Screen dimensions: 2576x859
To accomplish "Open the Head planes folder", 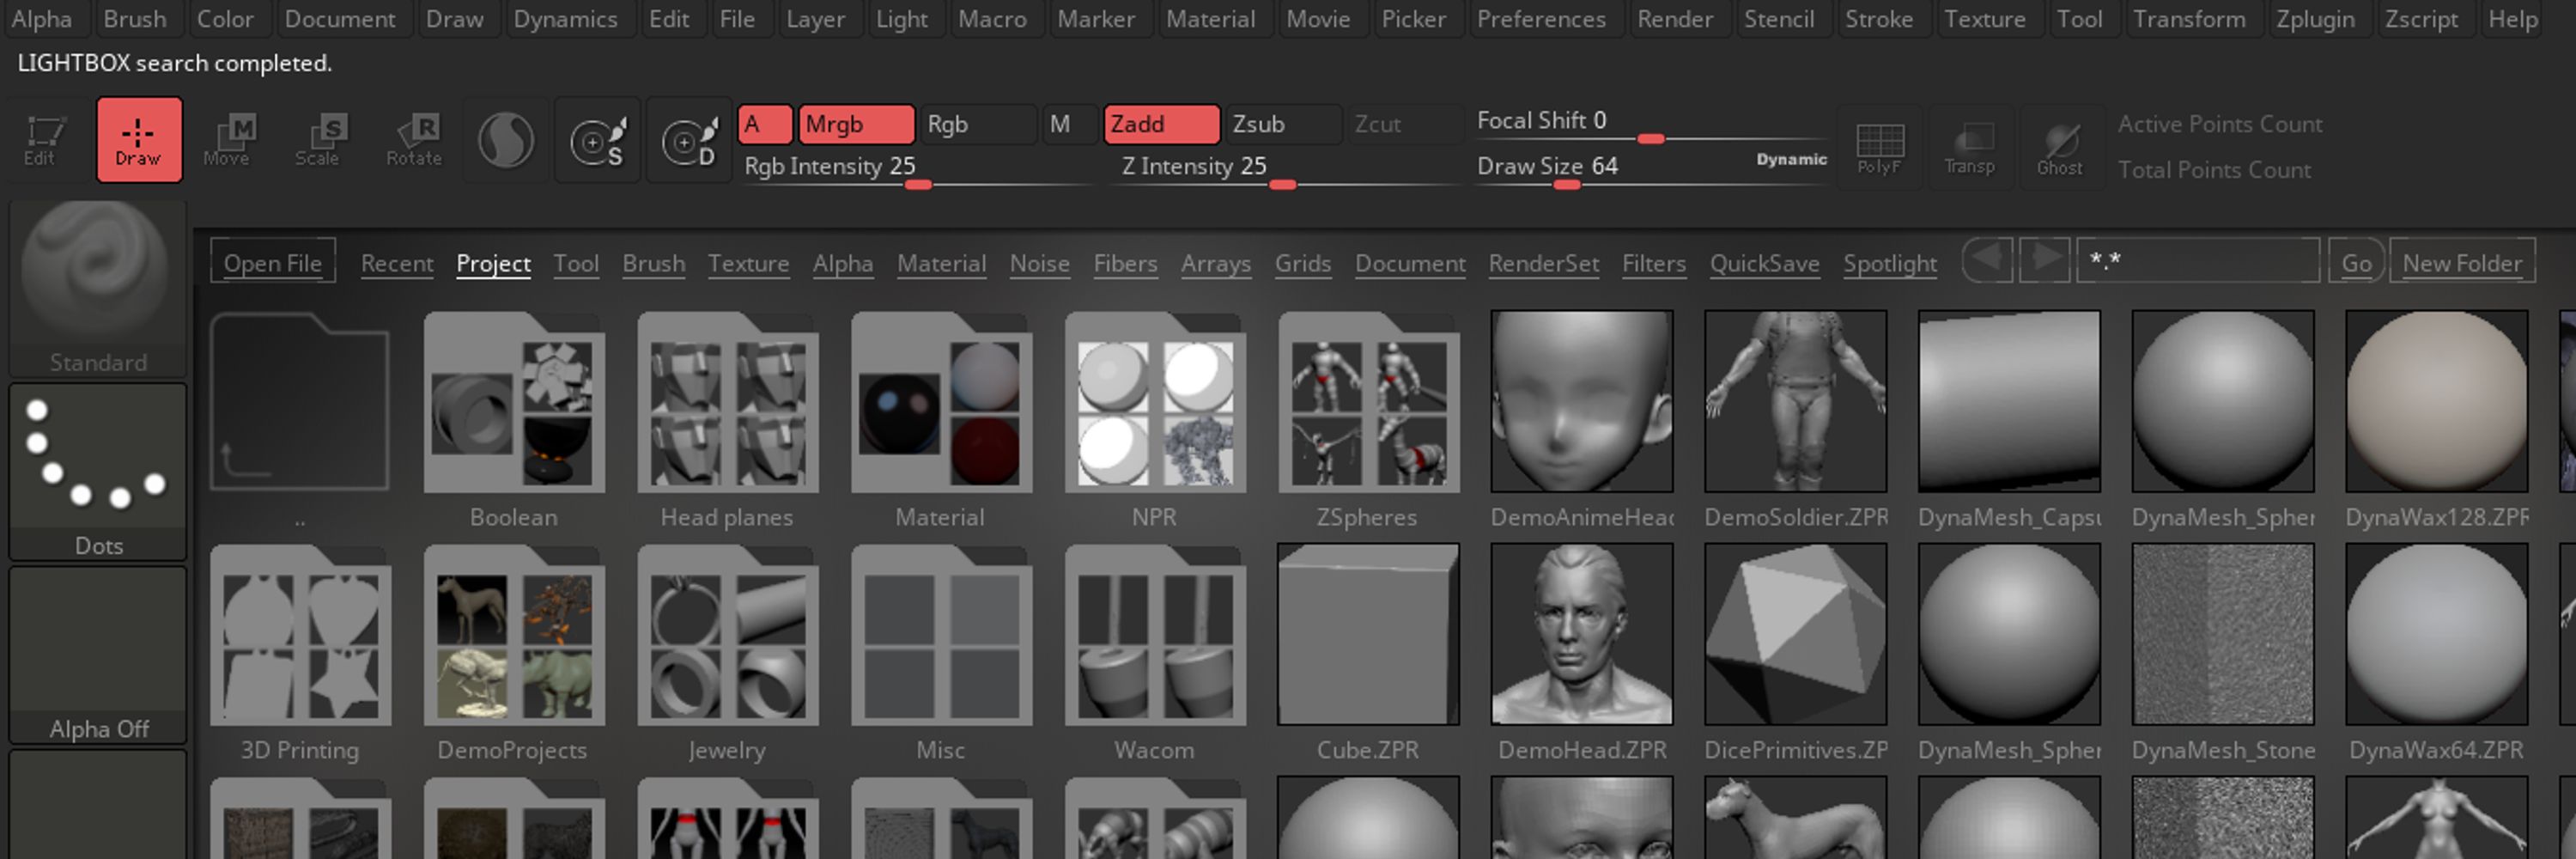I will tap(728, 402).
